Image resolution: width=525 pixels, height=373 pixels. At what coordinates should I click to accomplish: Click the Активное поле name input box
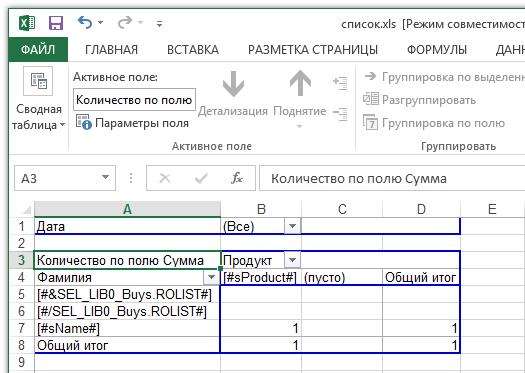tap(135, 100)
